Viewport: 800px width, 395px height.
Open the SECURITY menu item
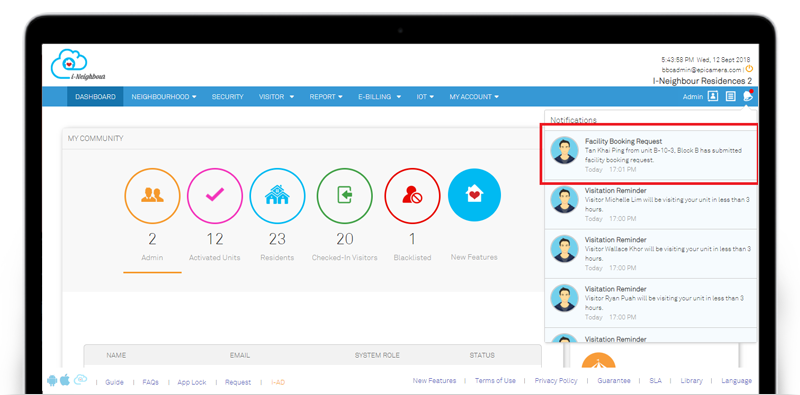228,96
